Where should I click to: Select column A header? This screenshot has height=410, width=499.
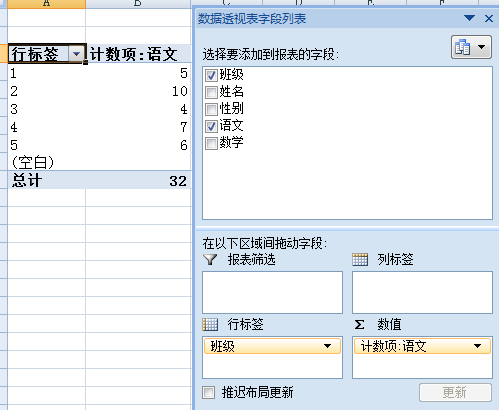46,3
